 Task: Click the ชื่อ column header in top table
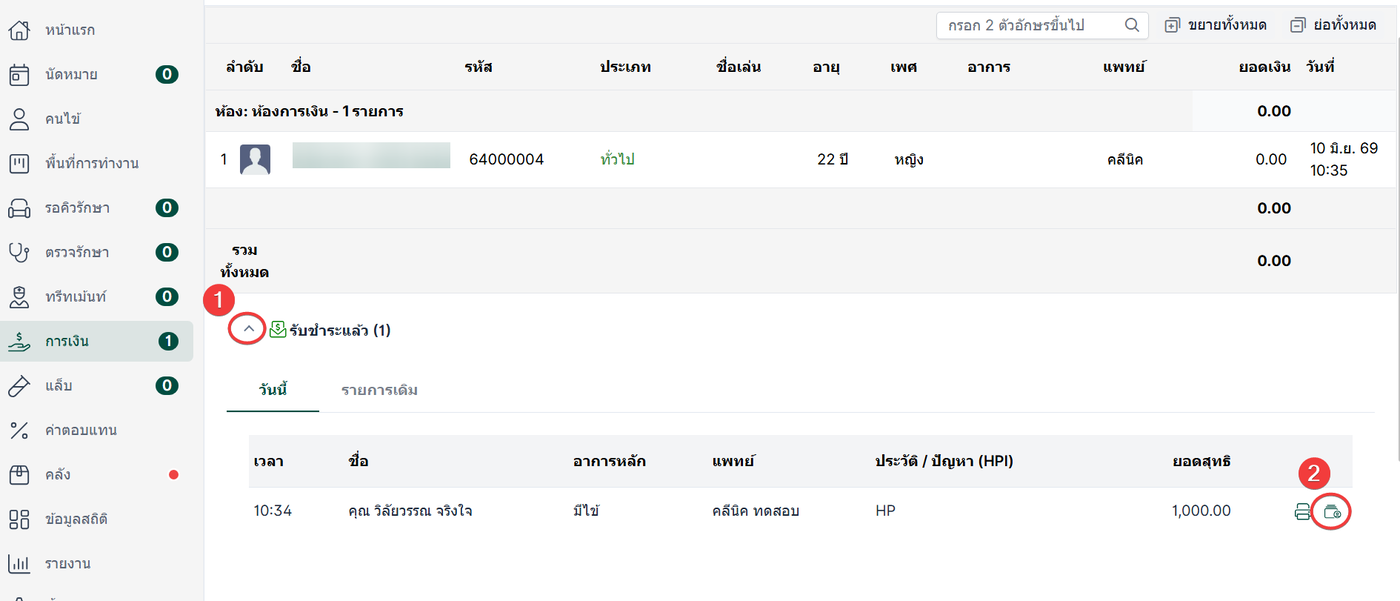(x=301, y=67)
